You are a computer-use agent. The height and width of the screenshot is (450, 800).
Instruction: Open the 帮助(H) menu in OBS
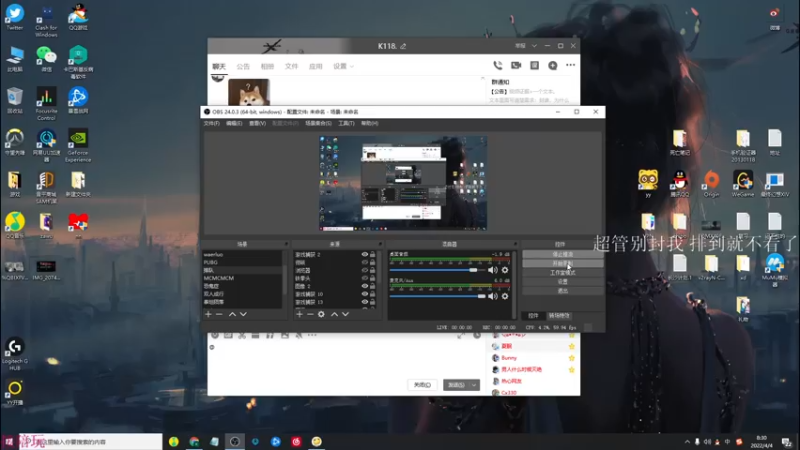click(x=369, y=123)
